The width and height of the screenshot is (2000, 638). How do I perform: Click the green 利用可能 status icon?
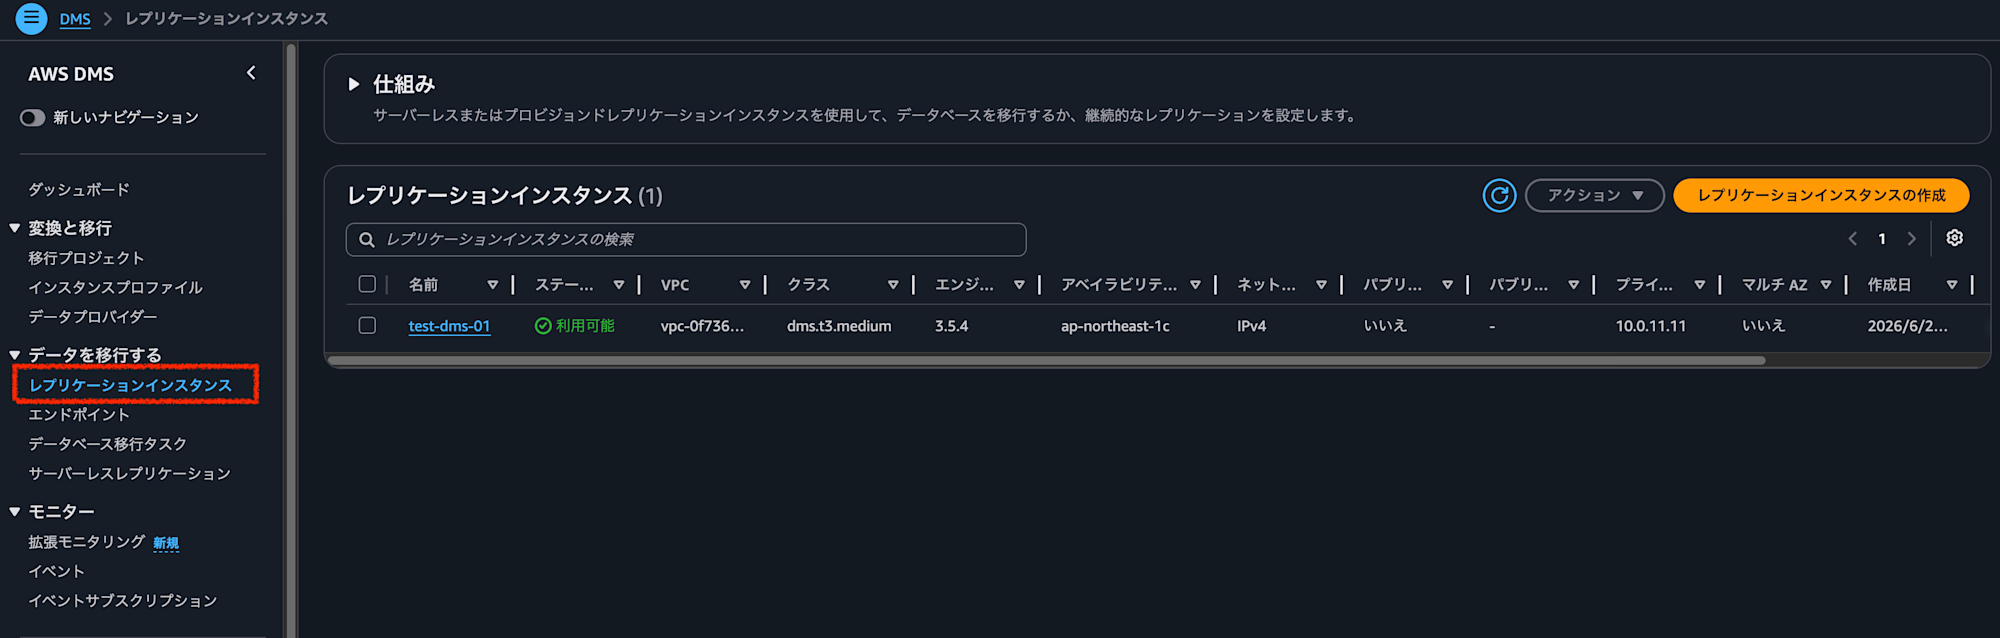[x=543, y=326]
